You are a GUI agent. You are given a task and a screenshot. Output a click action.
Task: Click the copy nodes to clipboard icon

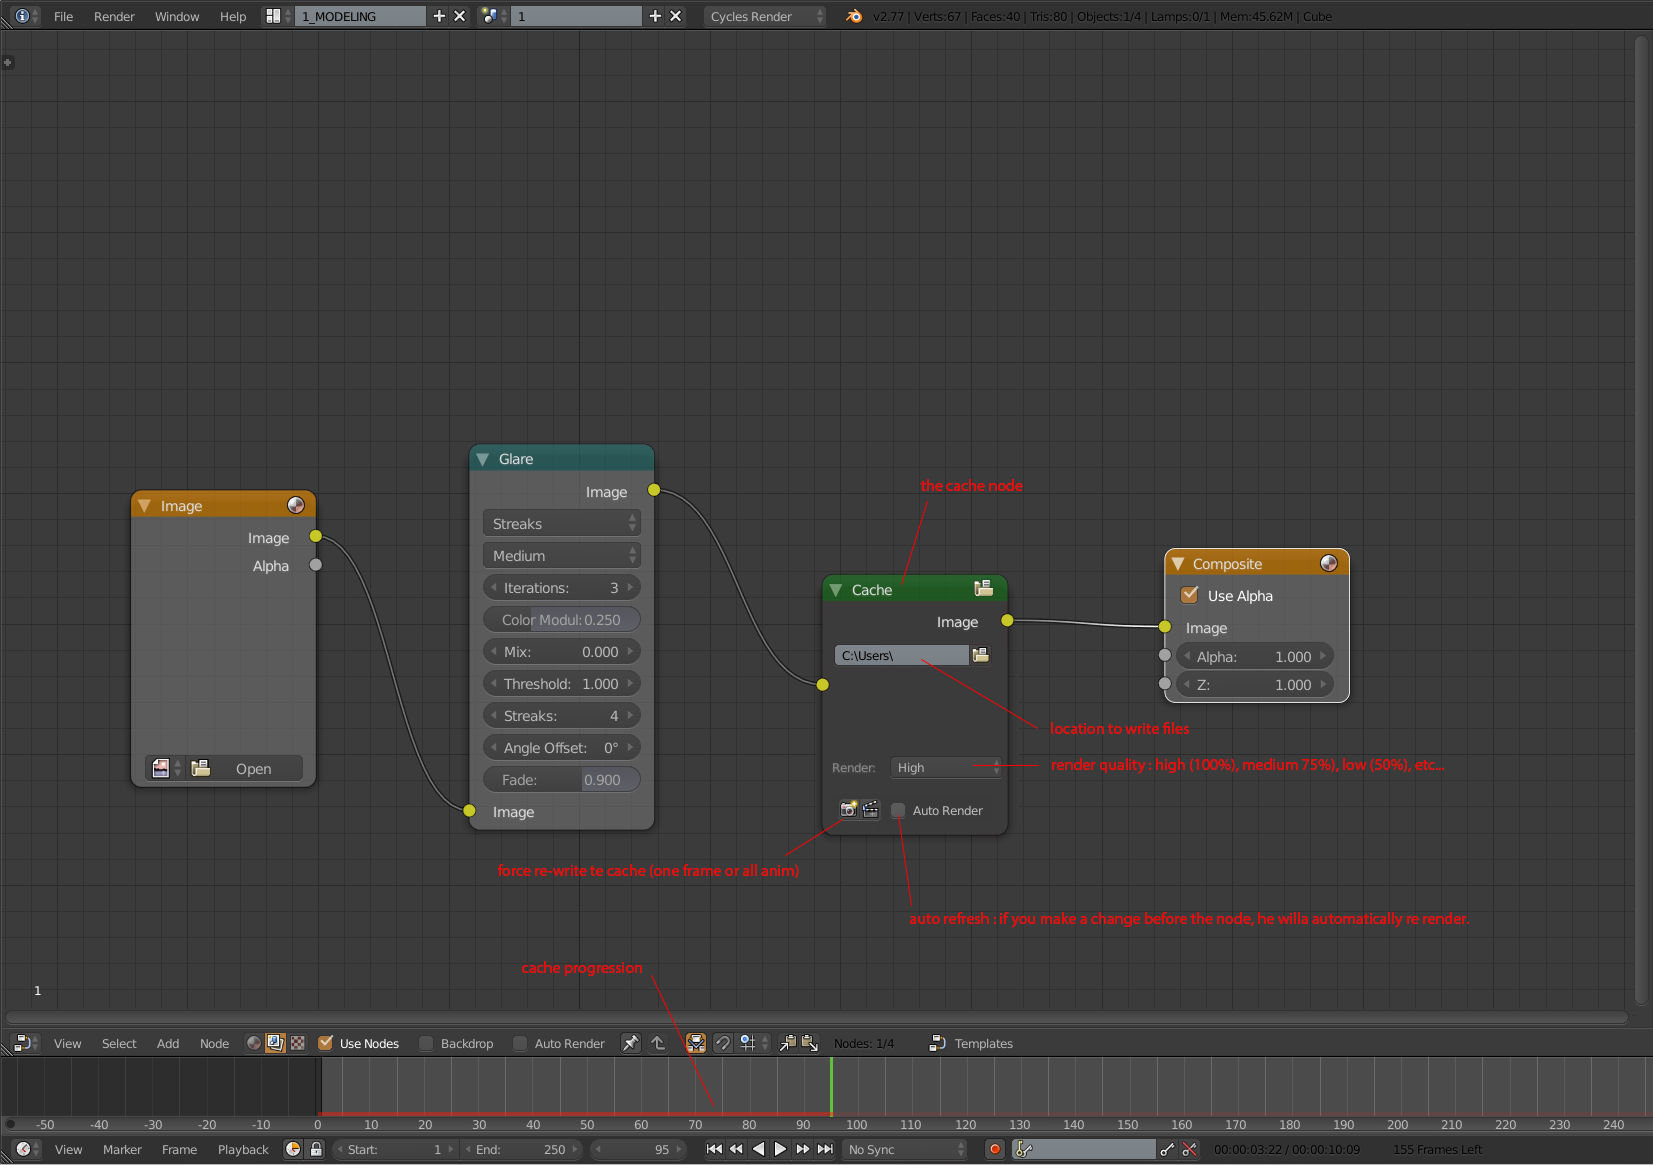click(x=788, y=1043)
